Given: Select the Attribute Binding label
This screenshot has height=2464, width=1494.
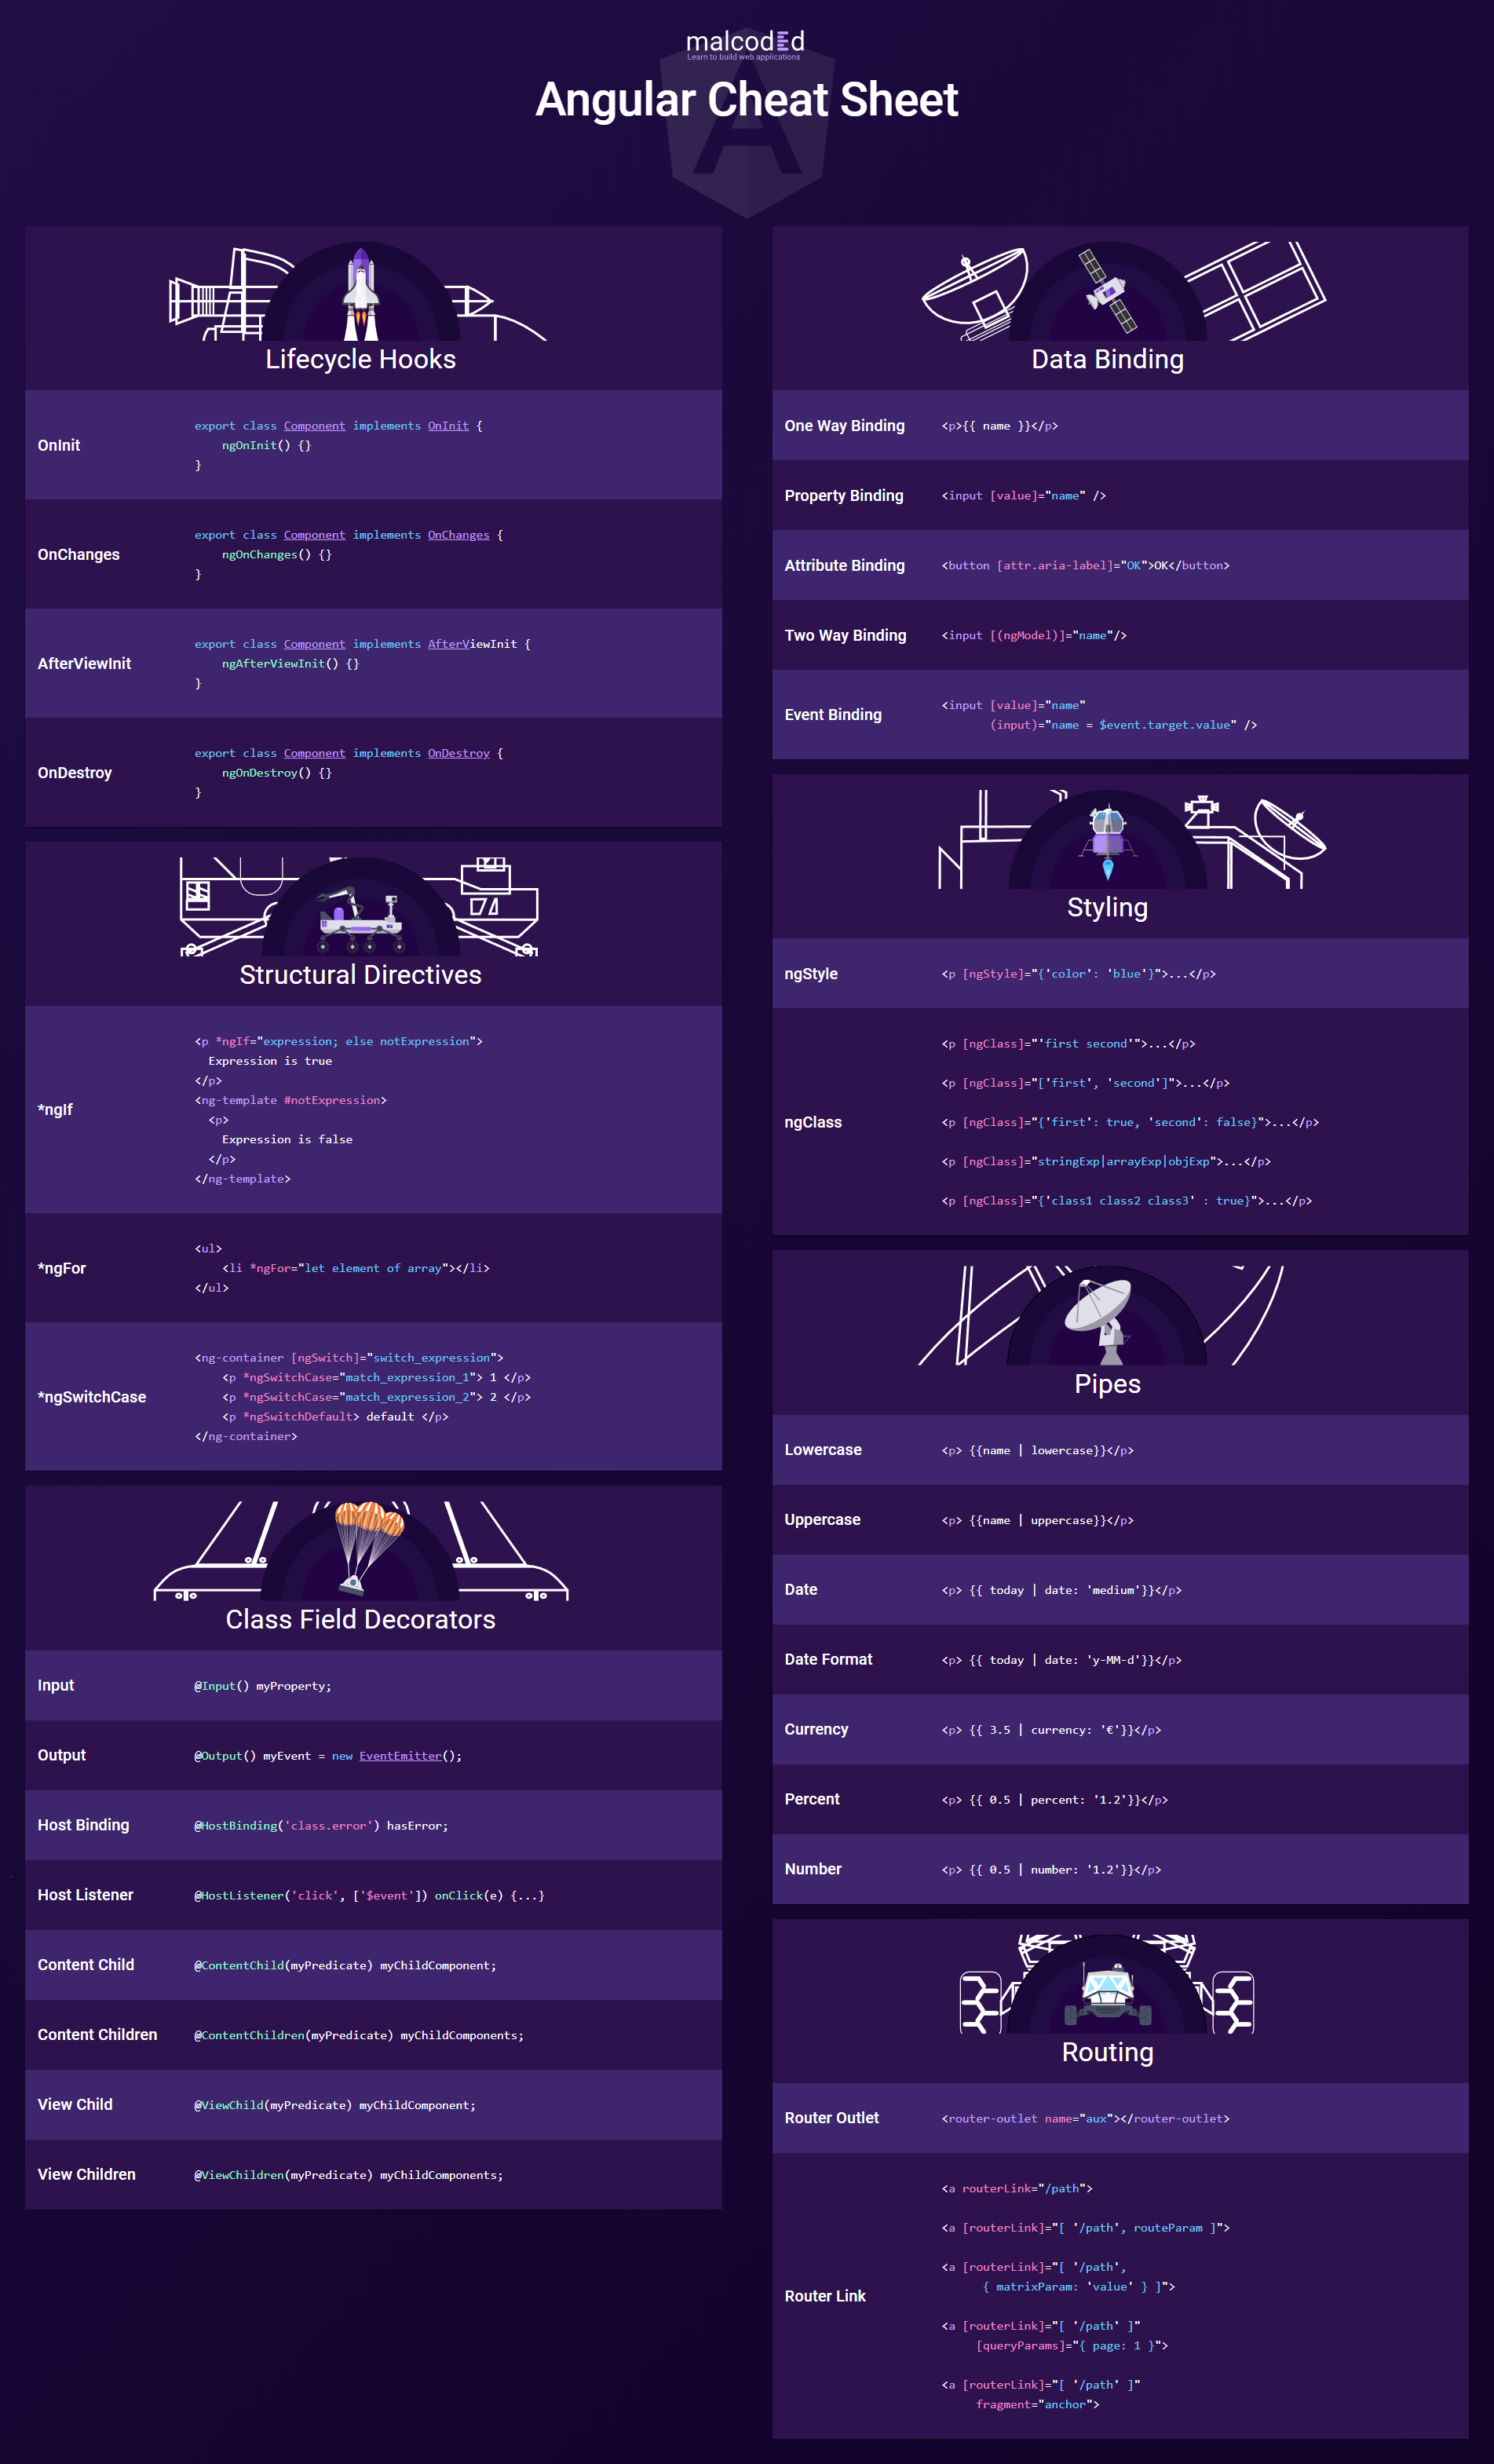Looking at the screenshot, I should click(x=844, y=566).
